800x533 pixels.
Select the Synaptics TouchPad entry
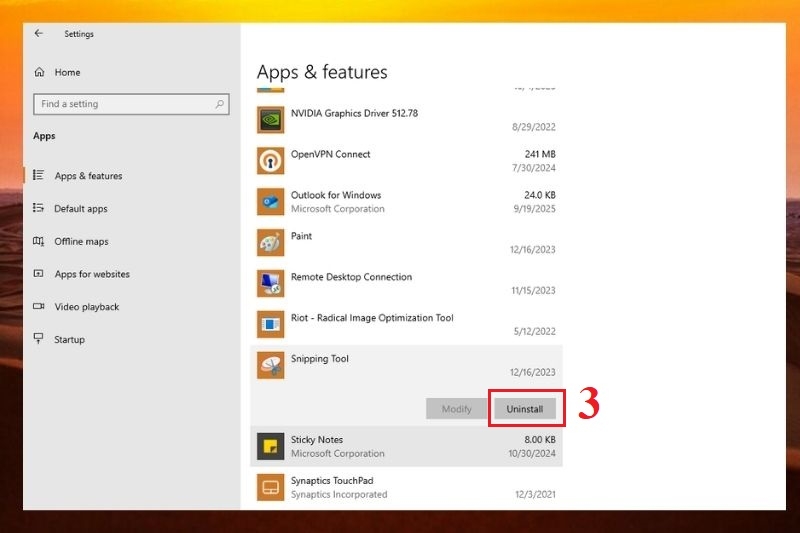(406, 487)
